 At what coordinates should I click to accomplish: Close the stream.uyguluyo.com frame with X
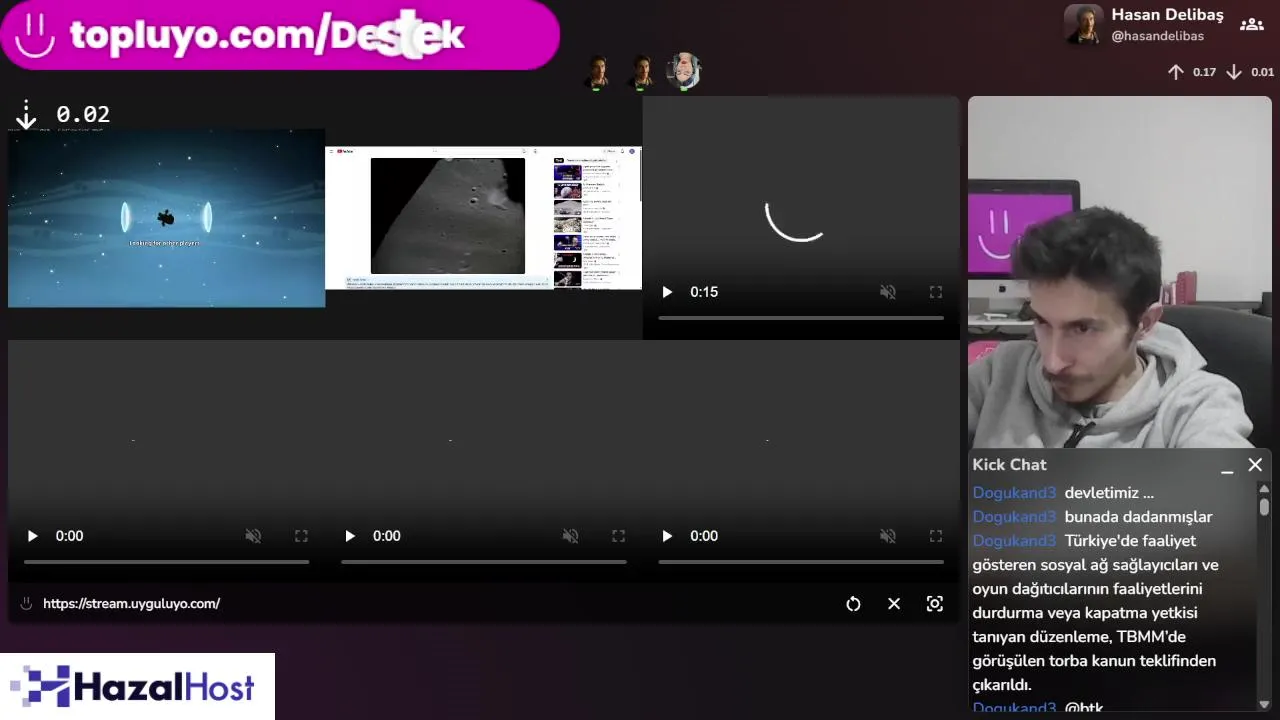894,604
